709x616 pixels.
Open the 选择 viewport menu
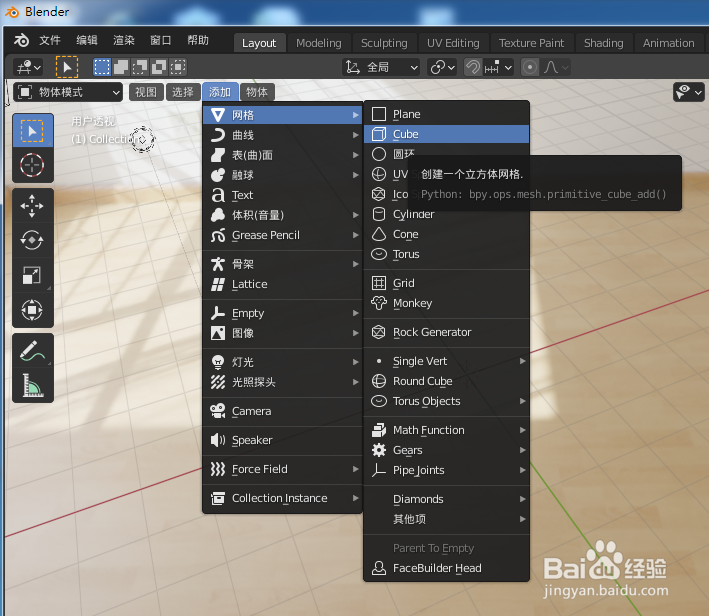coord(183,92)
